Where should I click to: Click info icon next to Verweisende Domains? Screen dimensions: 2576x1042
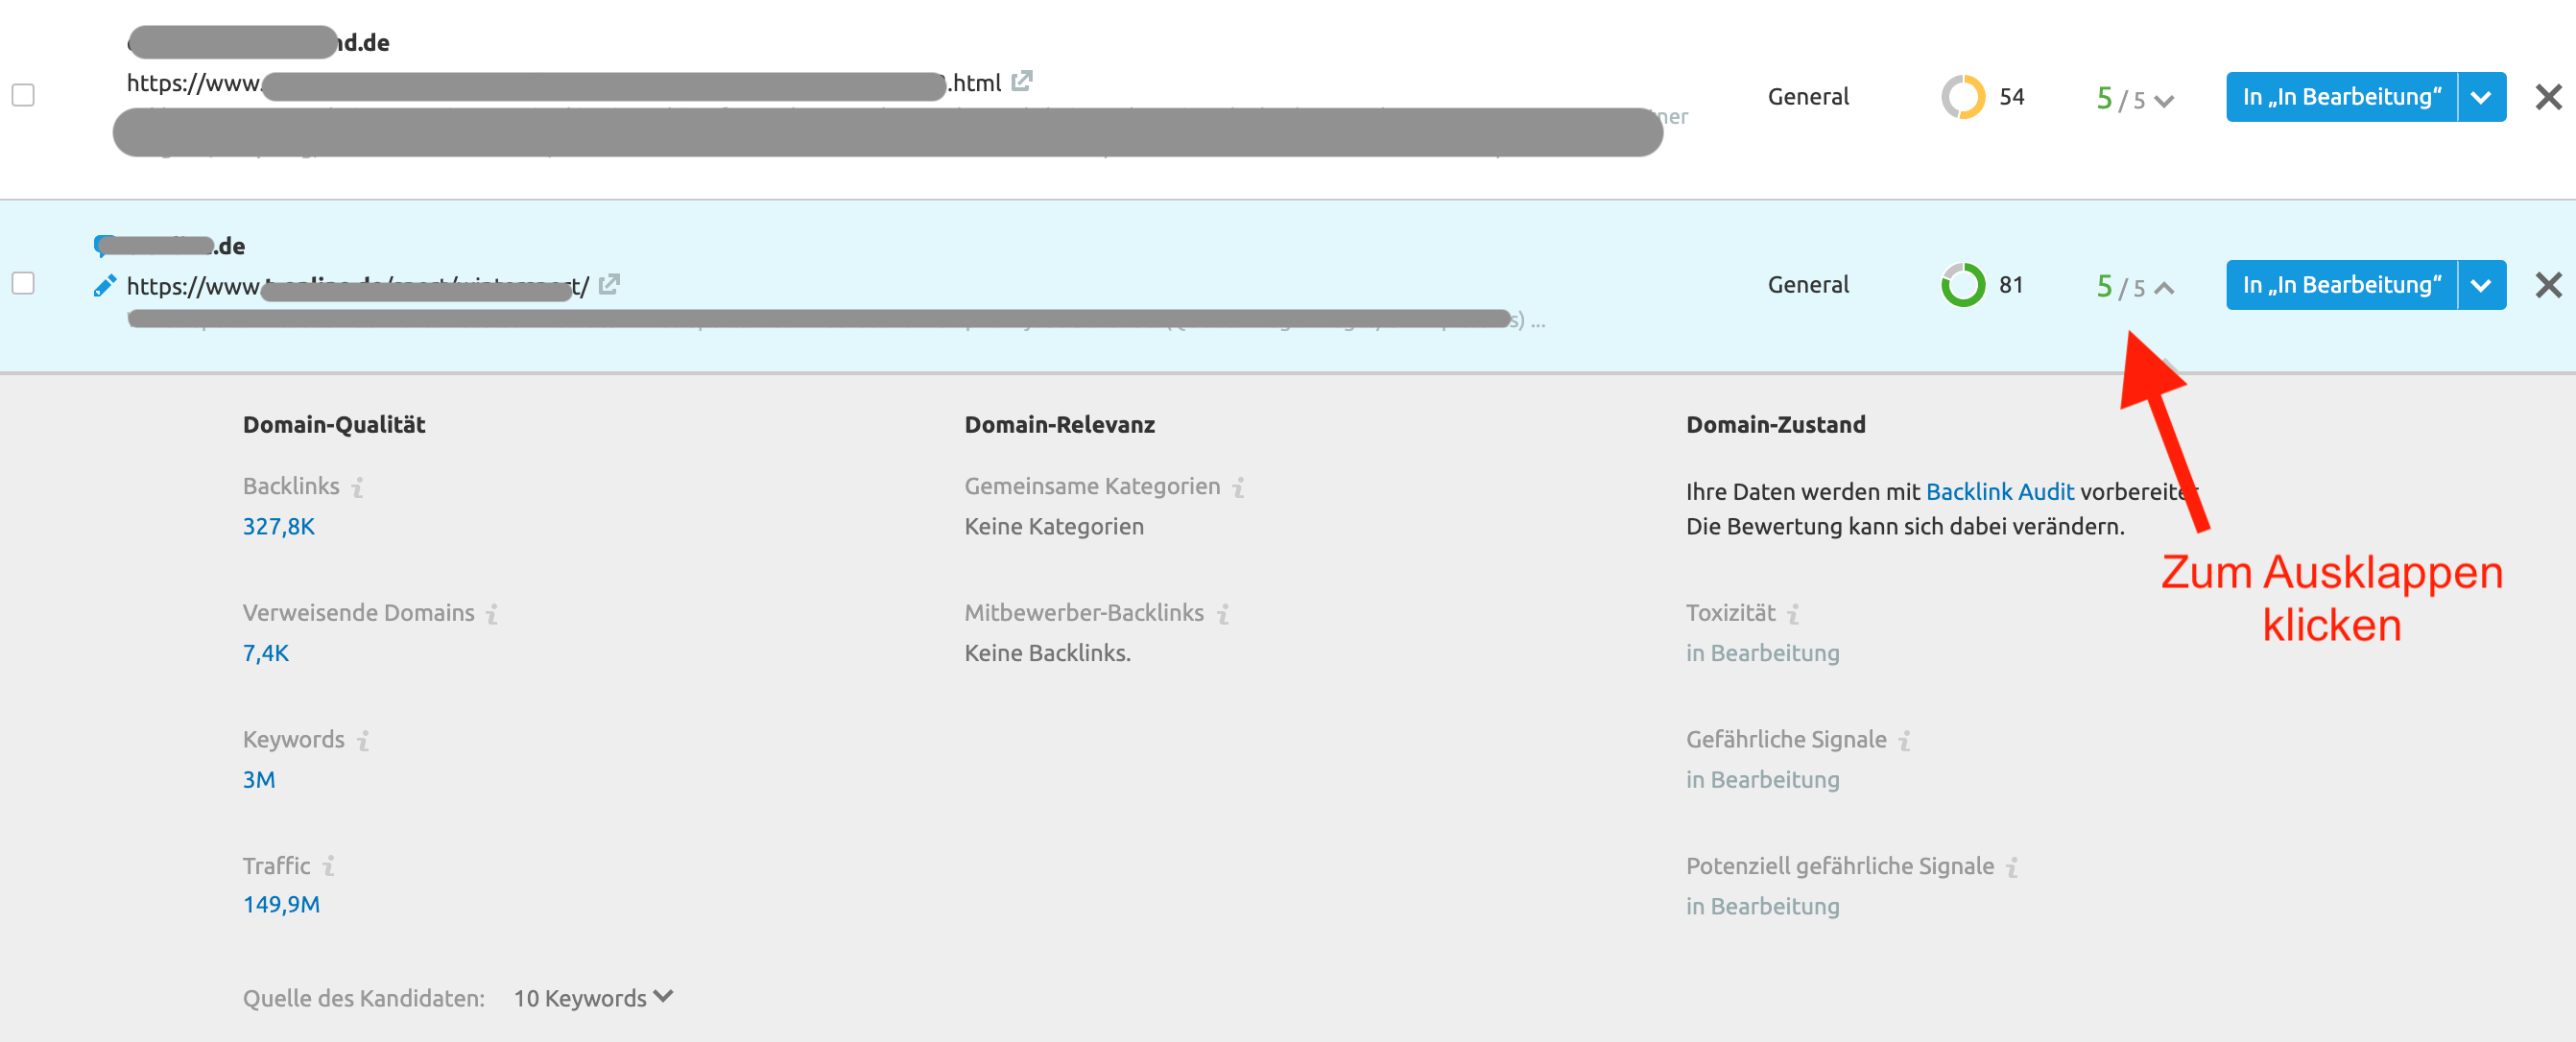[492, 613]
